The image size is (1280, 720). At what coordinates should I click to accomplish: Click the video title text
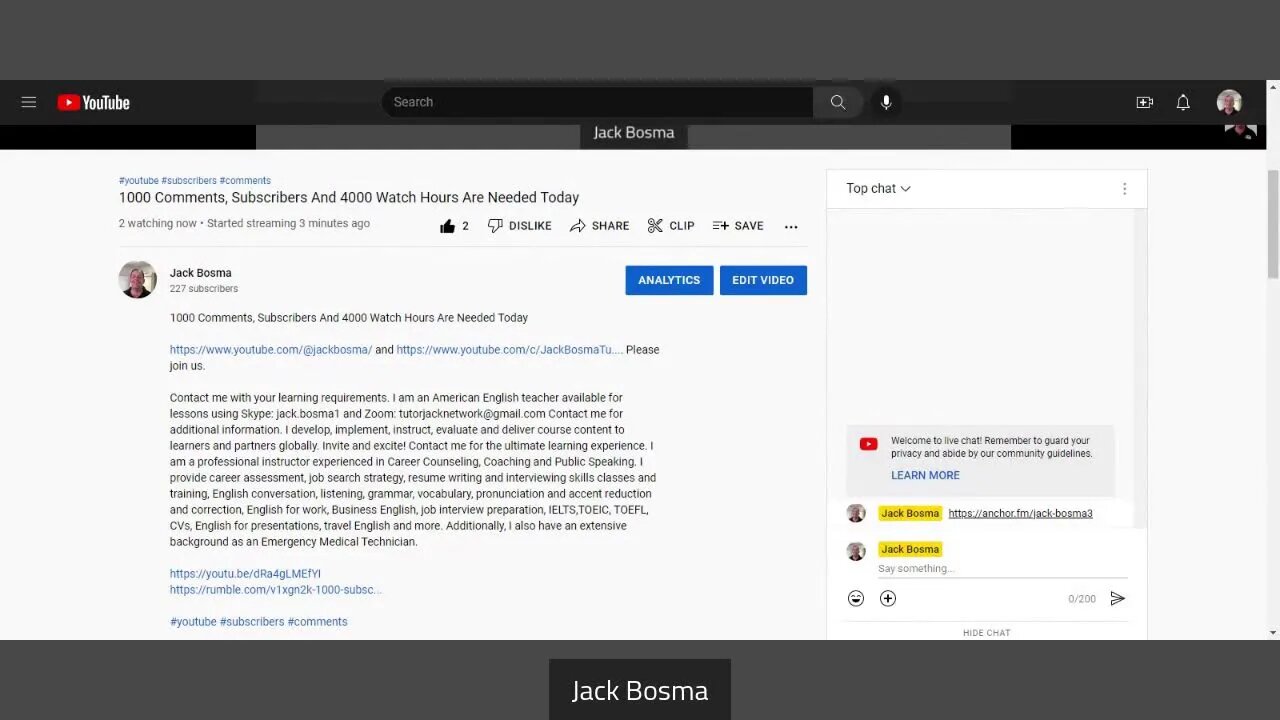(349, 198)
